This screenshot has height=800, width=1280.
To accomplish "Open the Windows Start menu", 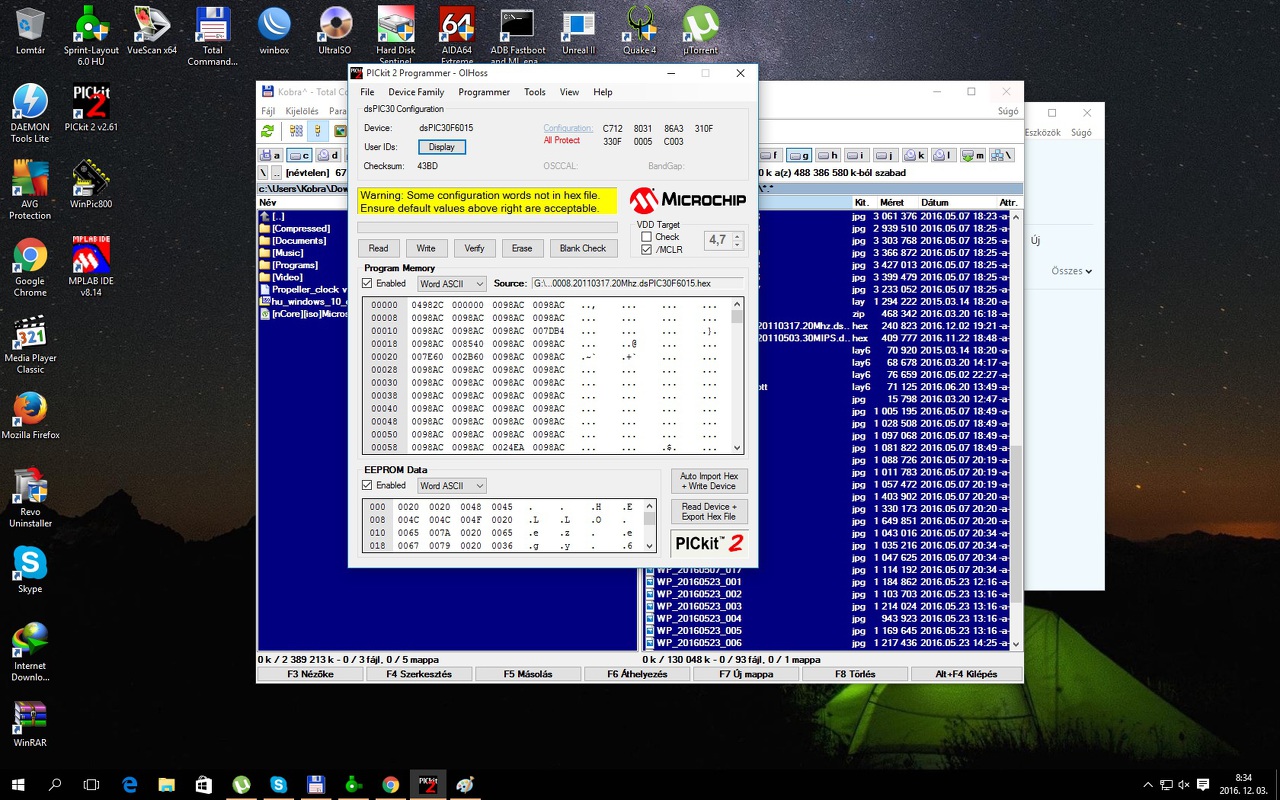I will pos(18,785).
